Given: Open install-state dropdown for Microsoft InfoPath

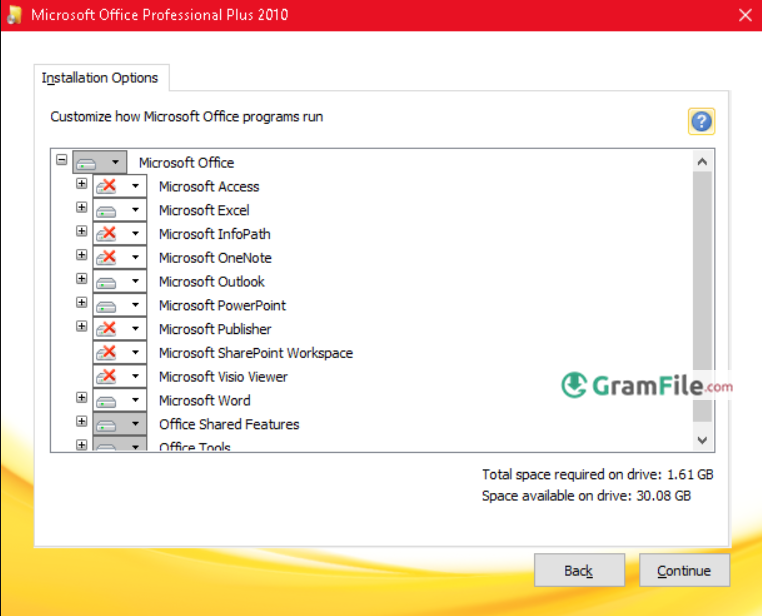Looking at the screenshot, I should [120, 234].
